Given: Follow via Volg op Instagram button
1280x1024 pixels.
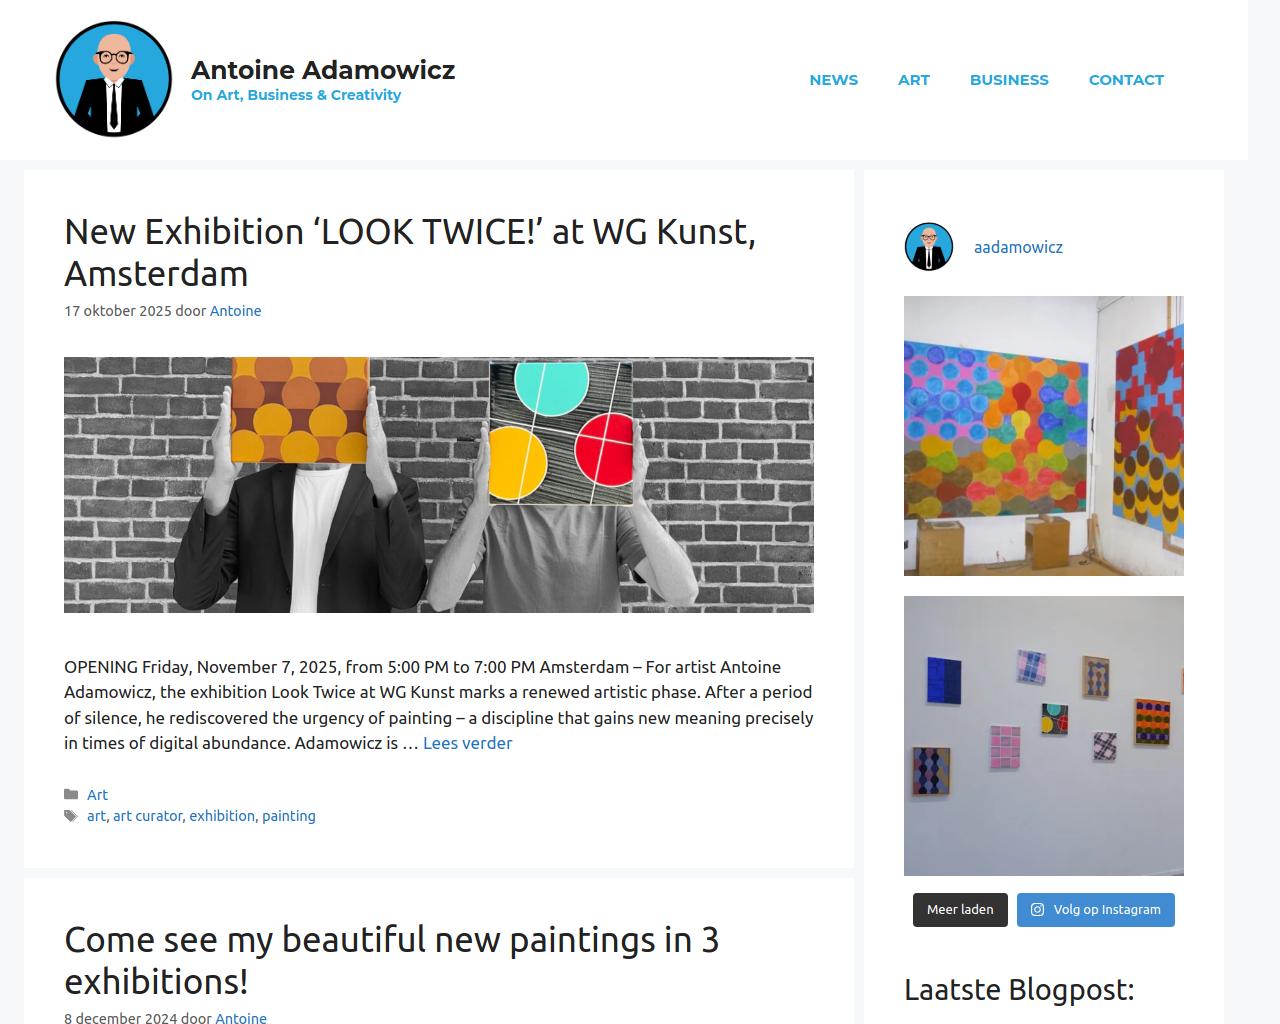Looking at the screenshot, I should click(1096, 910).
